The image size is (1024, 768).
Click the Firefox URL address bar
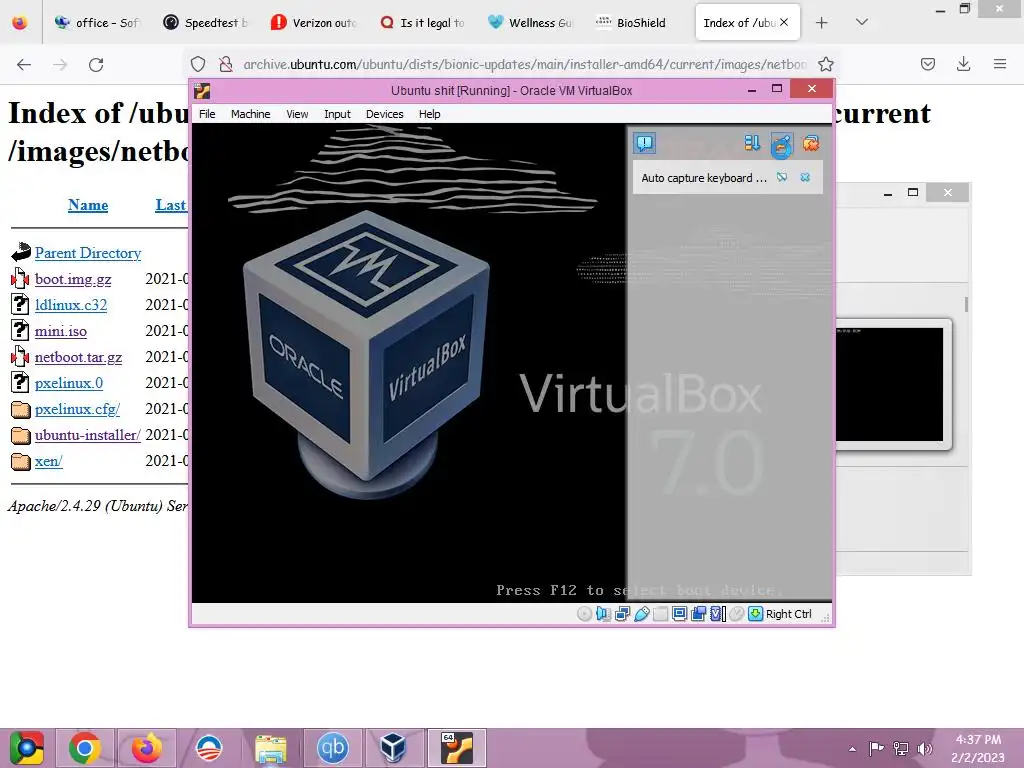tap(525, 64)
